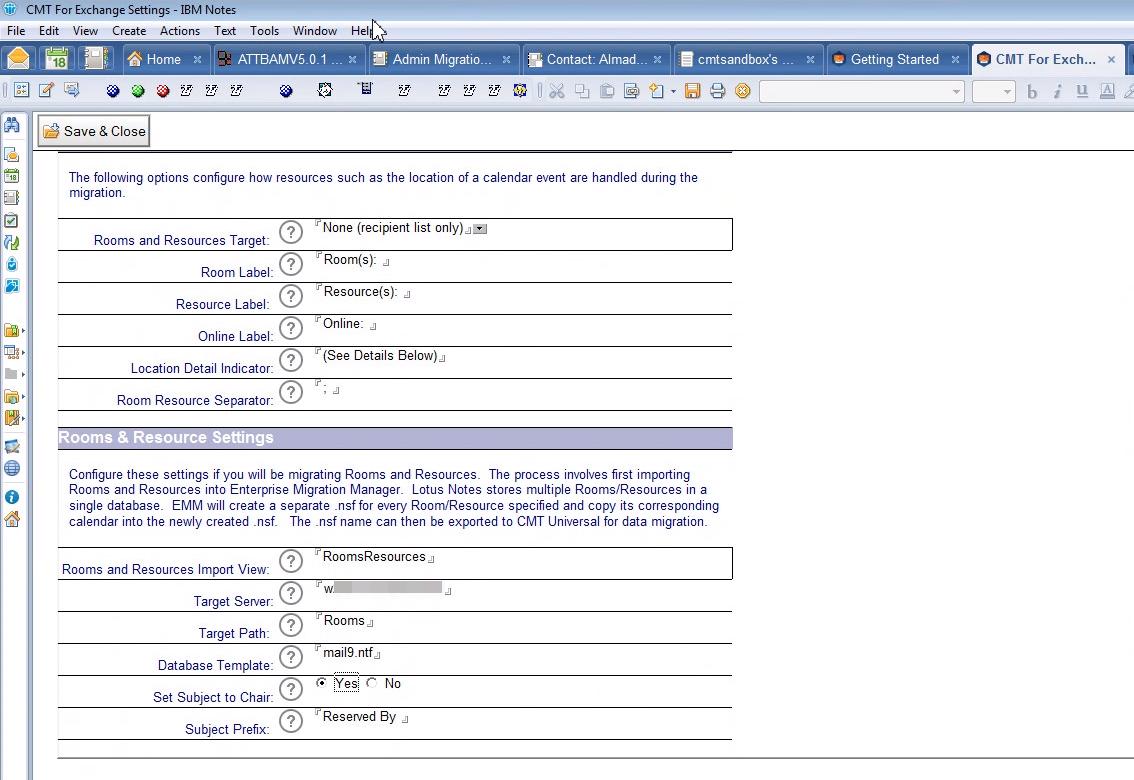This screenshot has width=1134, height=780.
Task: Click the house icon at the sidebar bottom
Action: pos(12,519)
